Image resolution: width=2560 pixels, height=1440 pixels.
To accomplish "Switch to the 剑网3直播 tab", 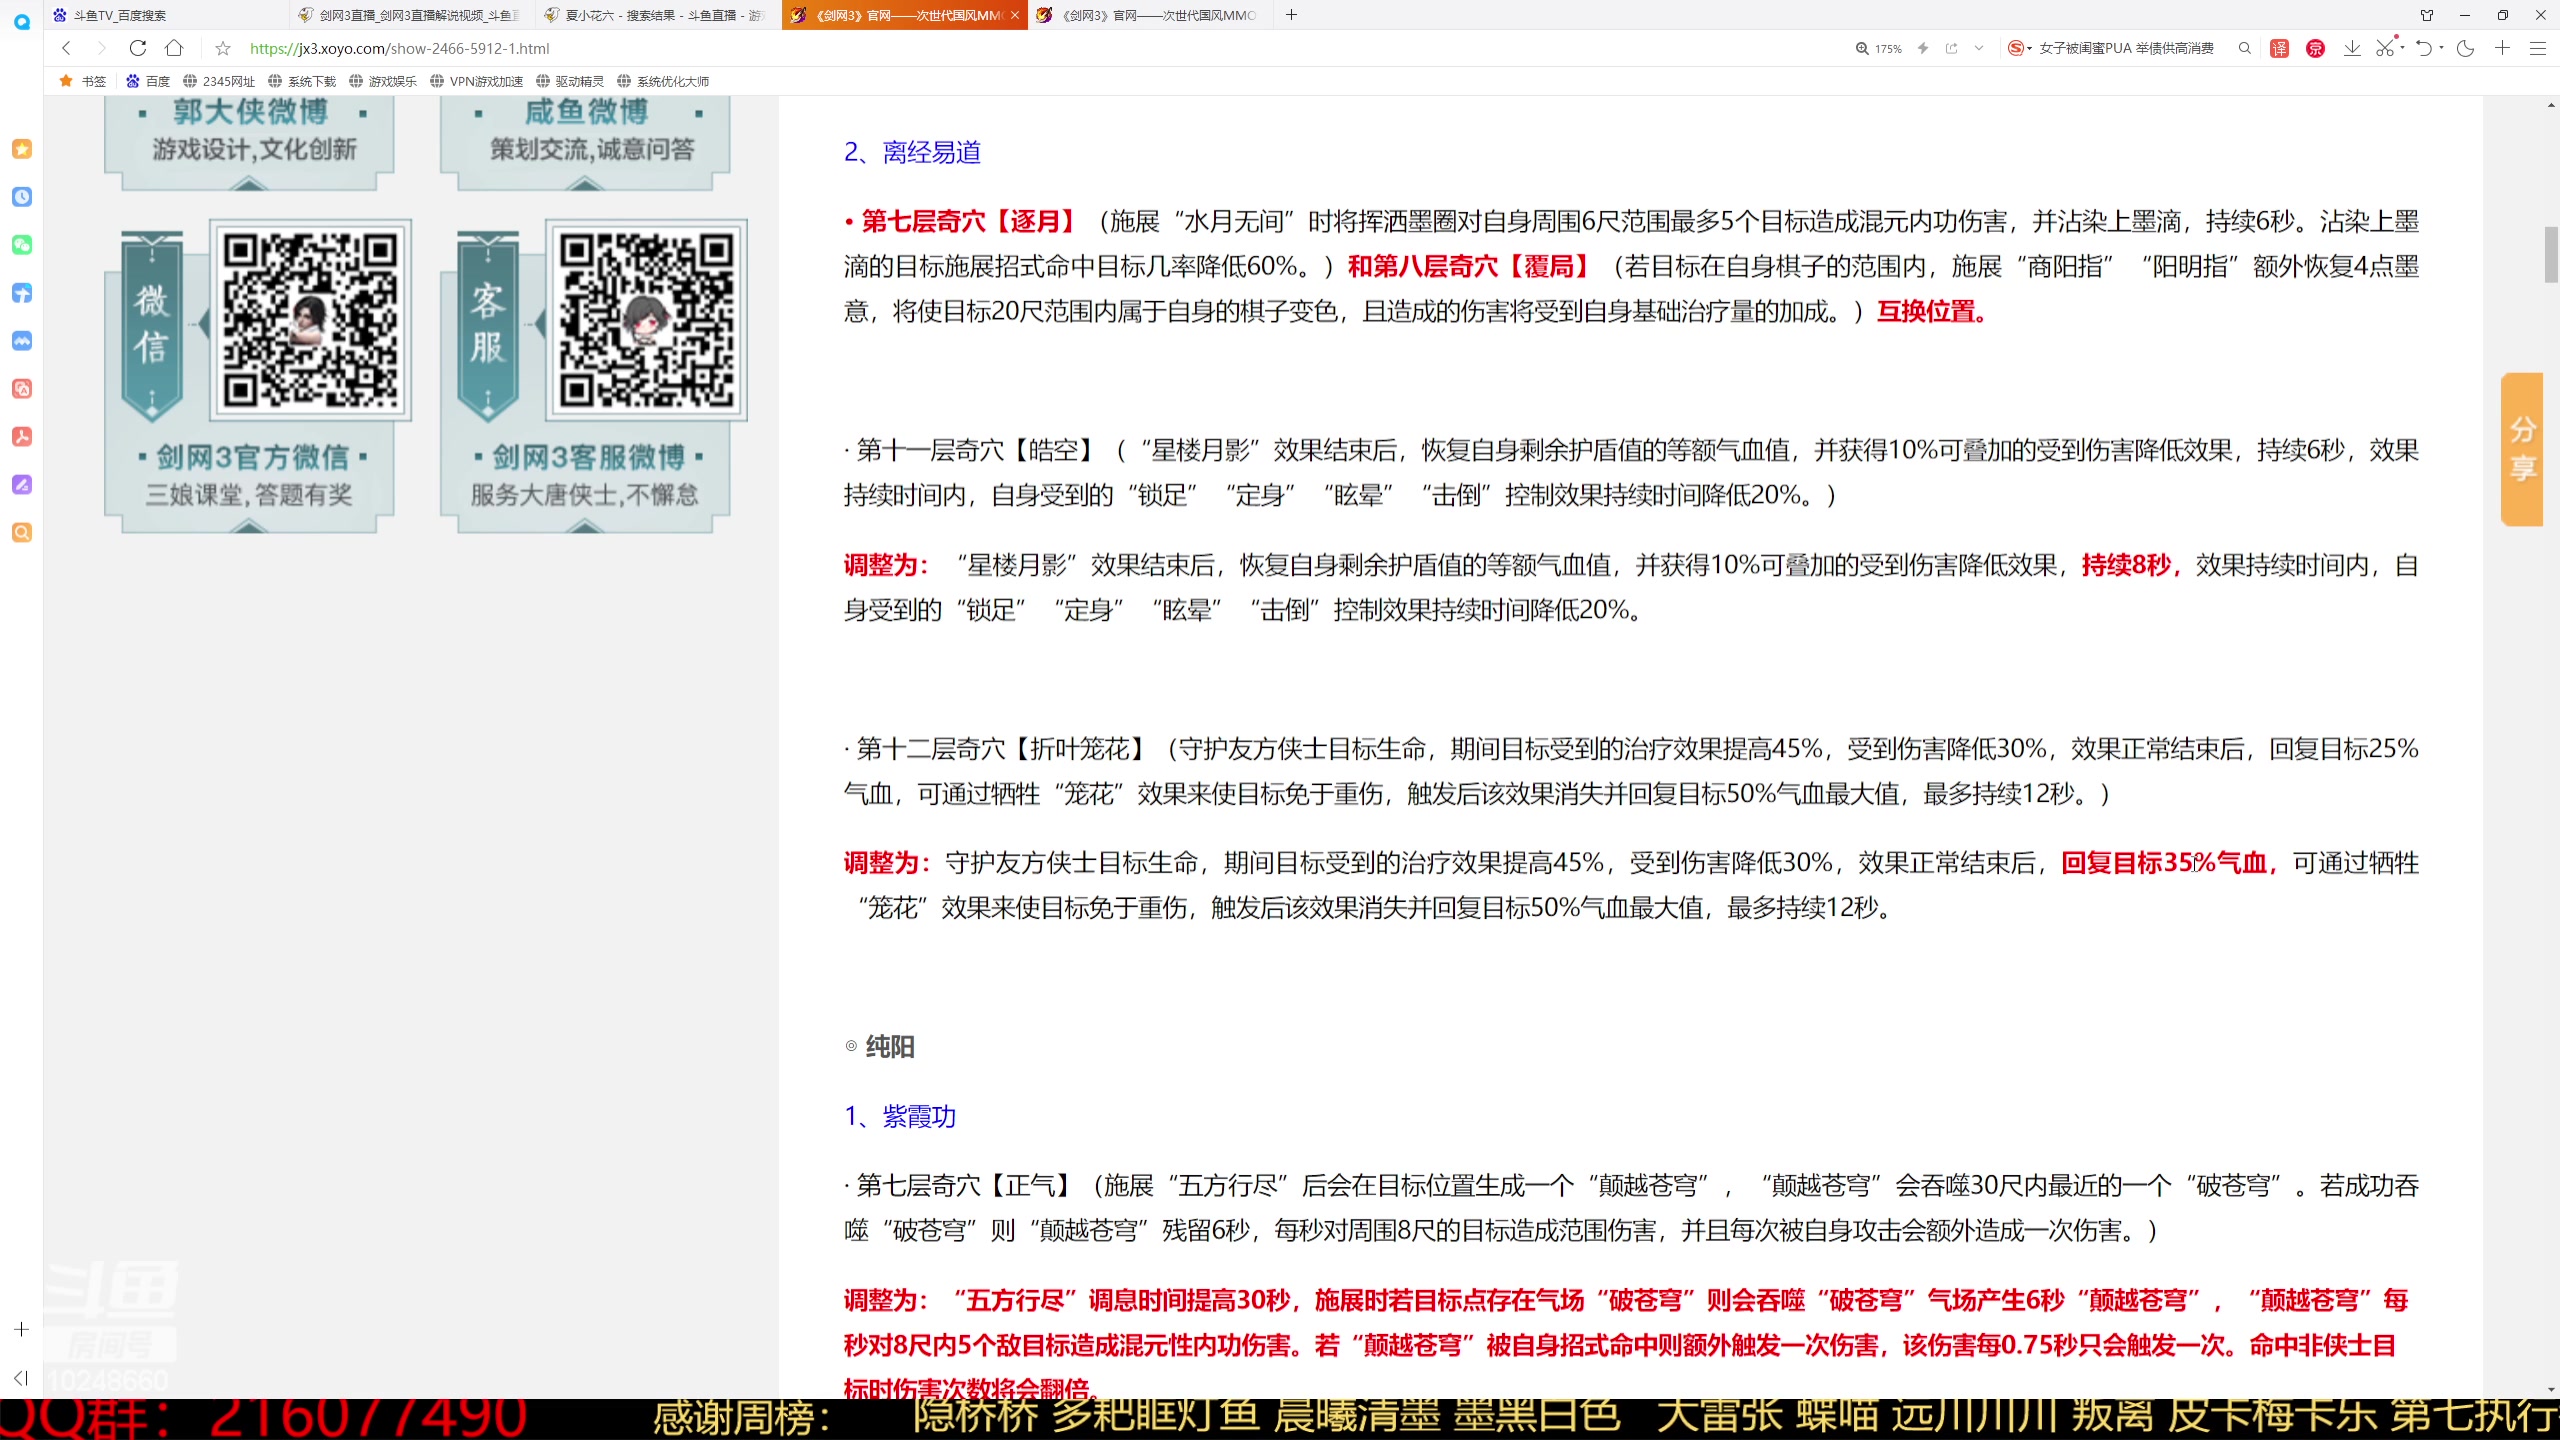I will (x=412, y=15).
